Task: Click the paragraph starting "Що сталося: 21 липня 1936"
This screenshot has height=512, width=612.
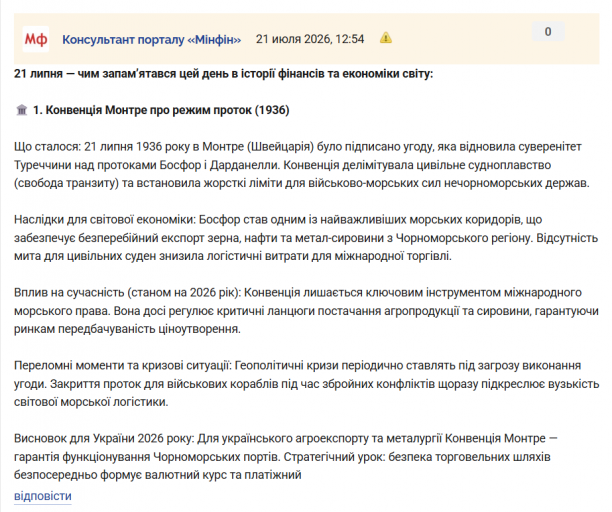Action: point(302,165)
